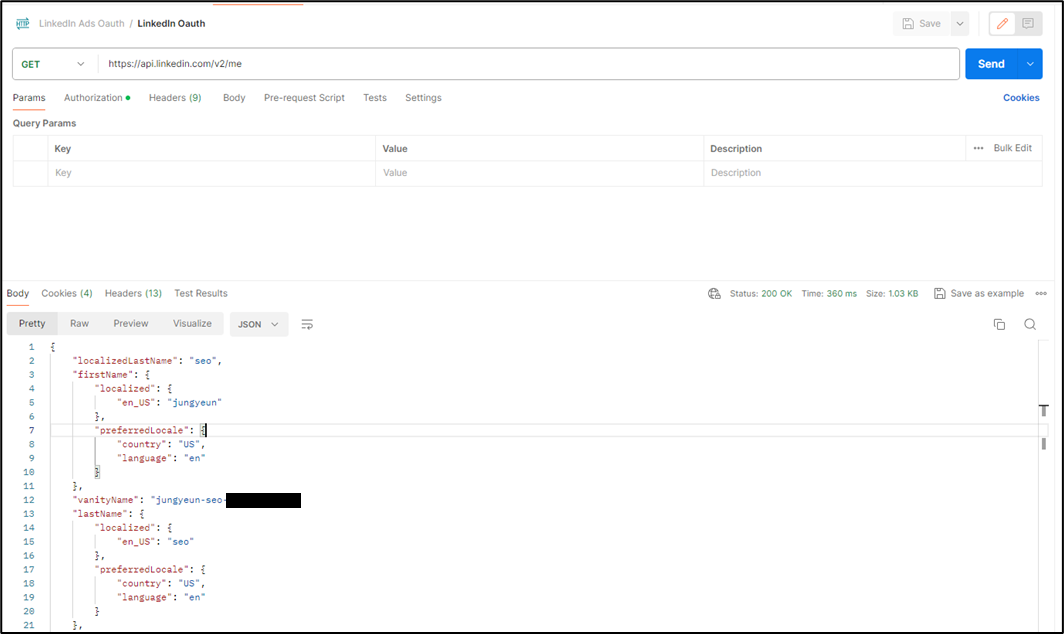Click the HTTP request type icon
The width and height of the screenshot is (1064, 634).
[22, 23]
